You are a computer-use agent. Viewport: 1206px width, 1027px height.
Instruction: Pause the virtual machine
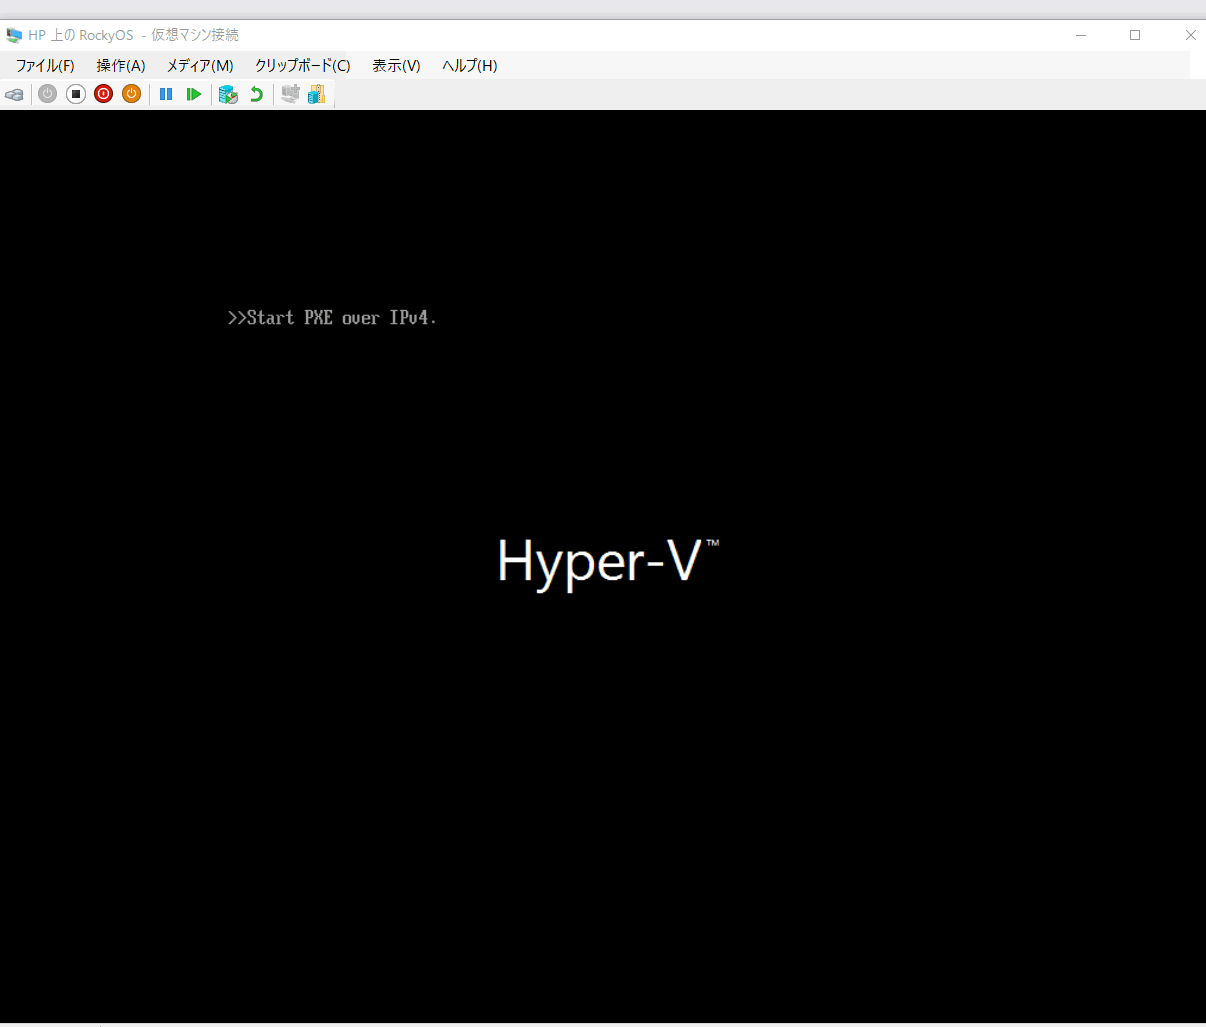click(x=166, y=94)
